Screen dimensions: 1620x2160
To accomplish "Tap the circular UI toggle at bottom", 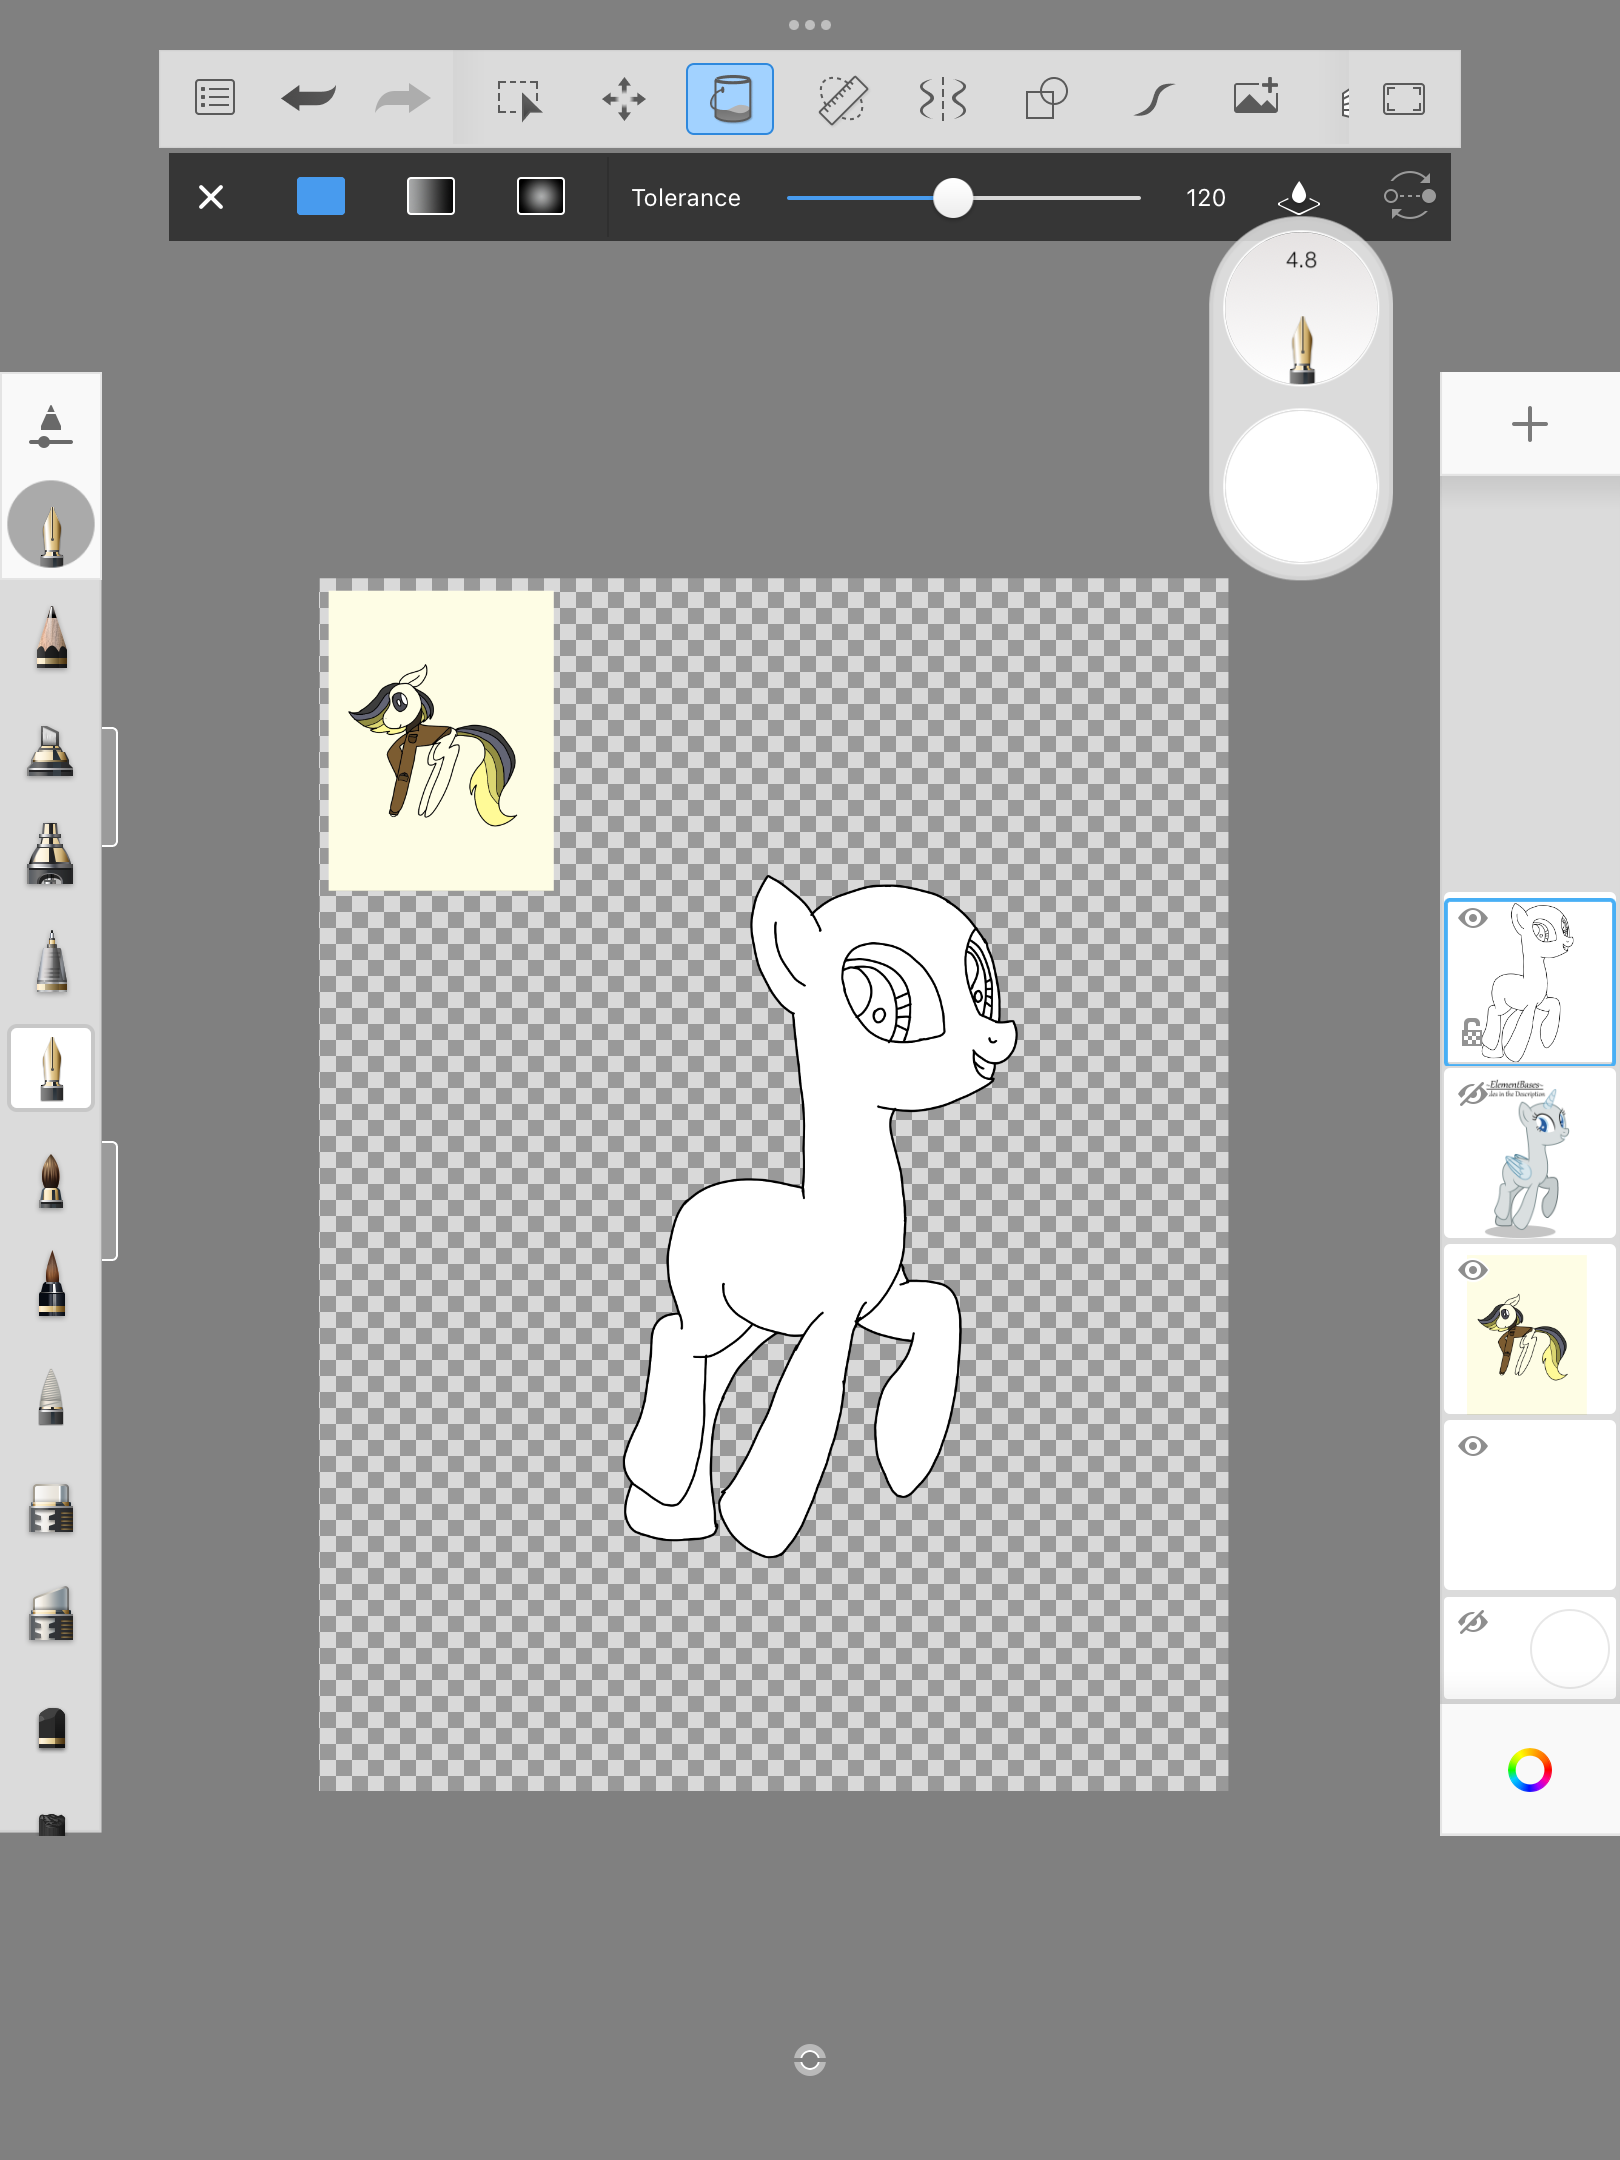I will pyautogui.click(x=810, y=2060).
